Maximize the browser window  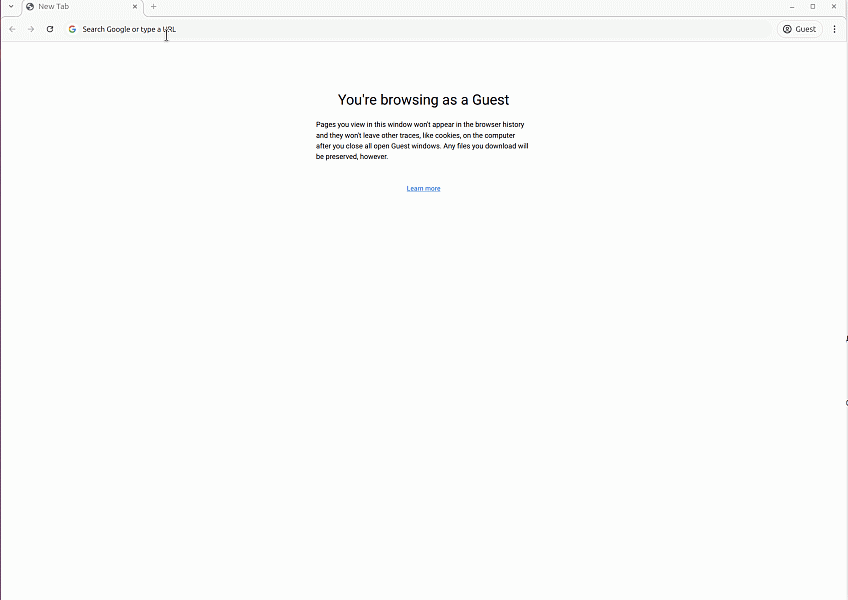click(x=813, y=7)
